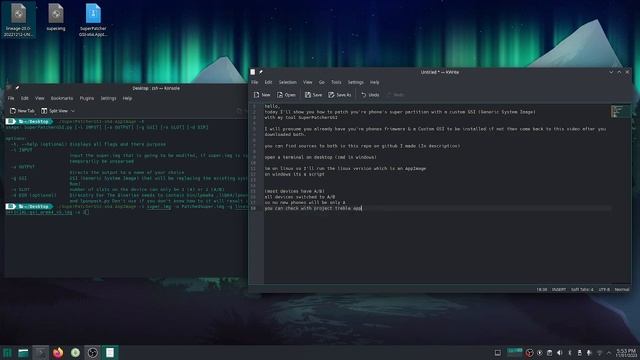Select the SuperPatcherGSI AppImage desktop icon

93,20
